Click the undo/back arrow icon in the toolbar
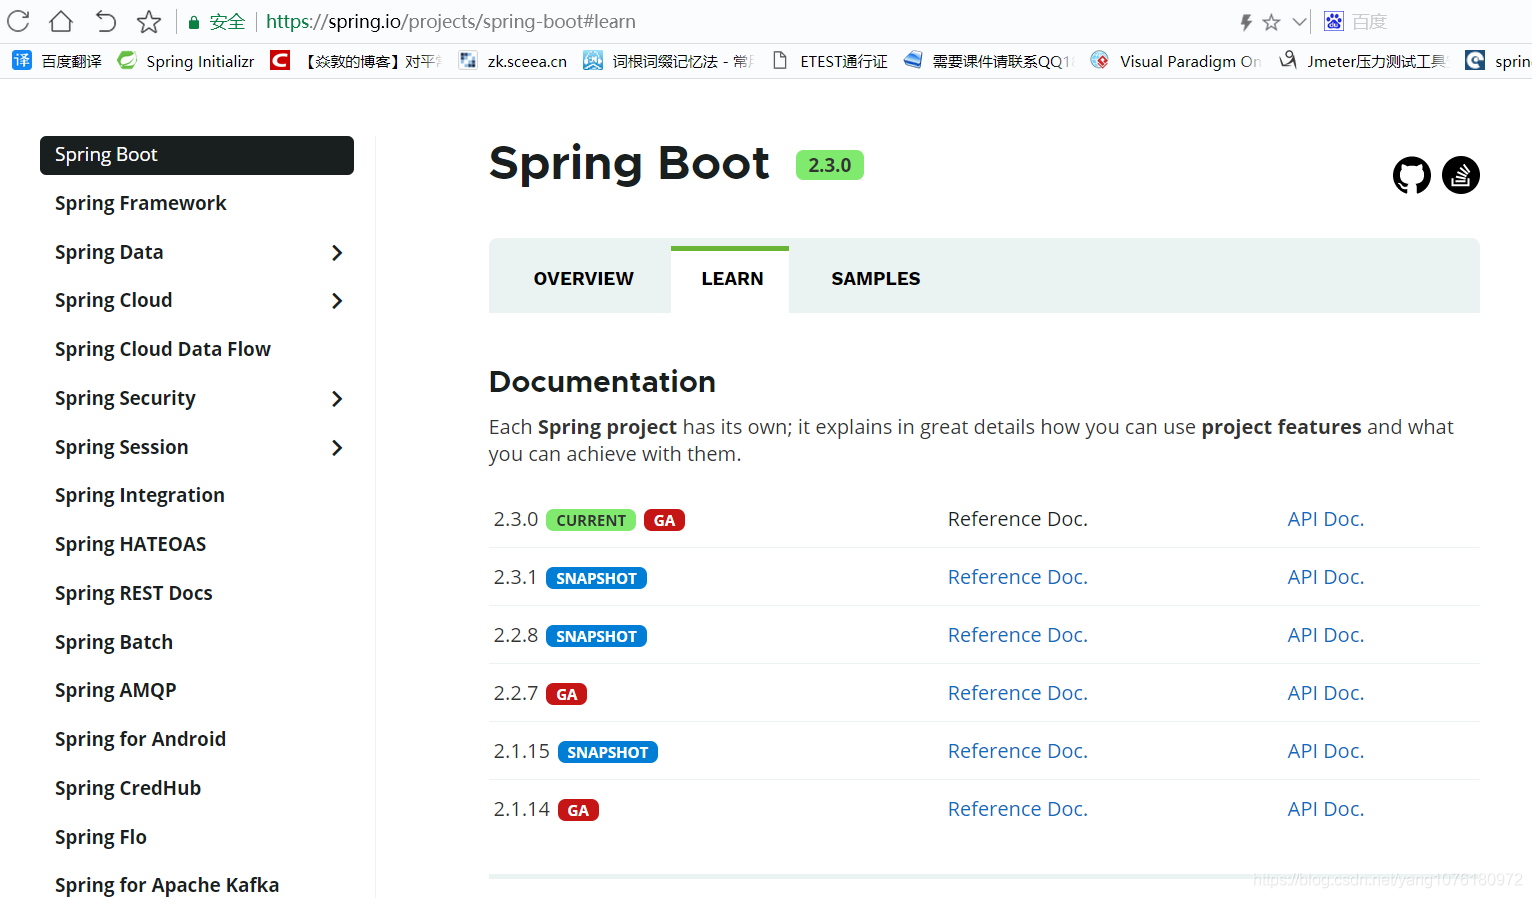 105,21
